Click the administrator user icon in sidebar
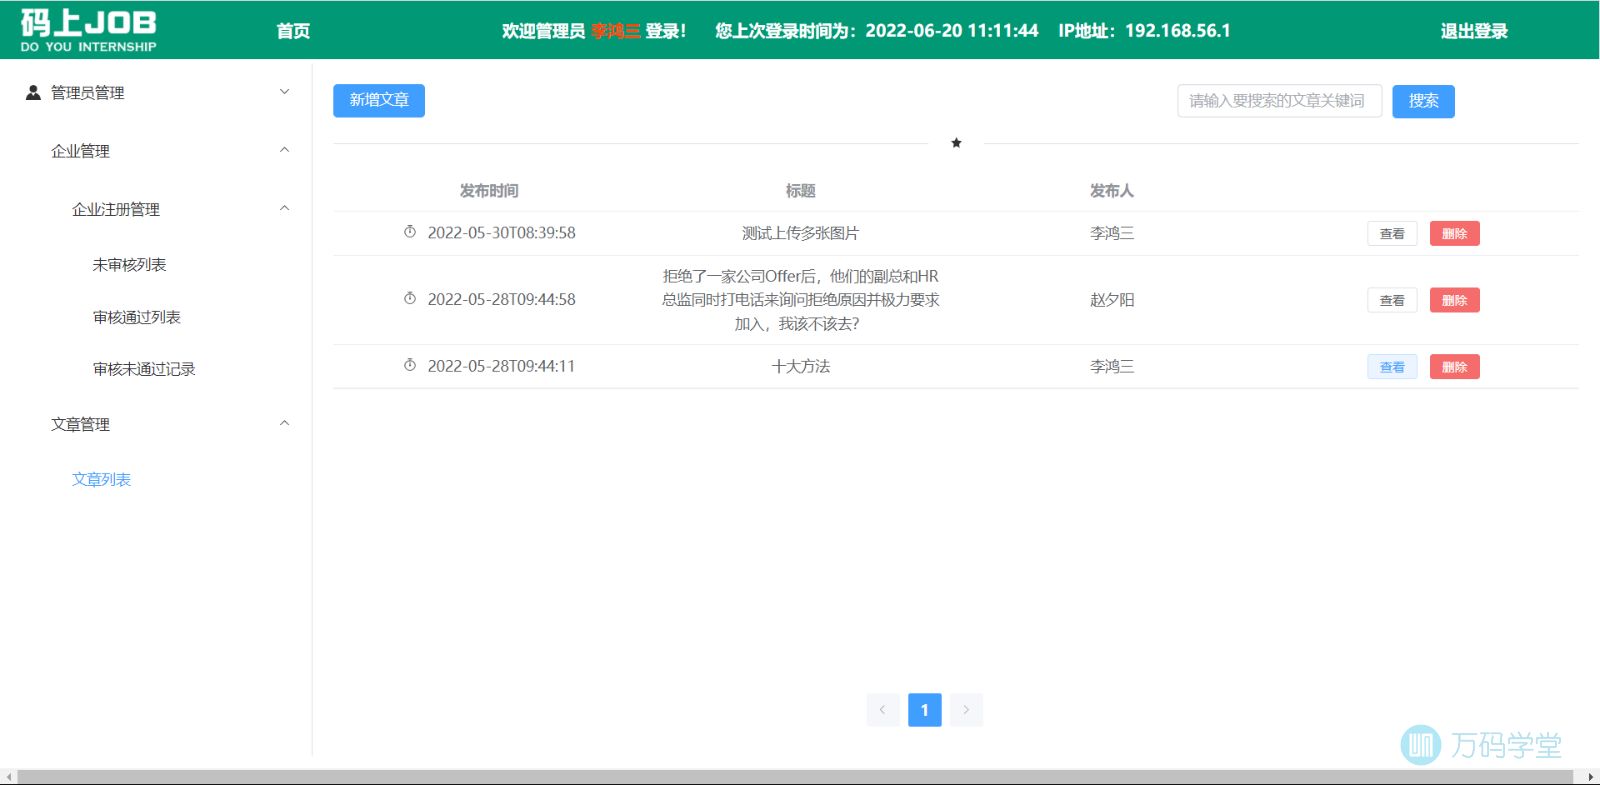Screen dimensions: 1600x785 click(33, 92)
